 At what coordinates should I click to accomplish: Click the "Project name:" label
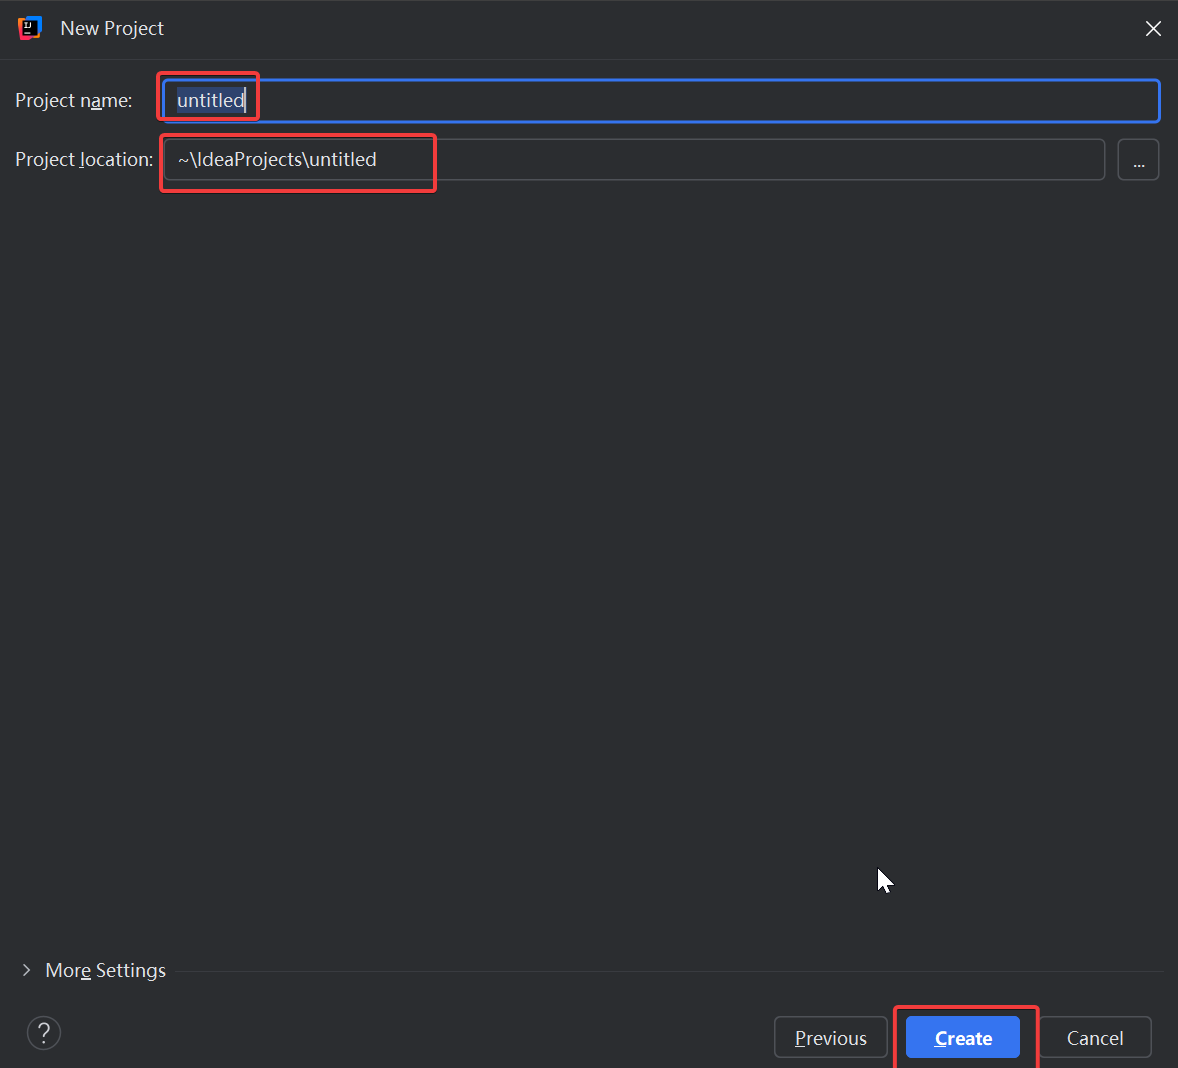[x=73, y=101]
